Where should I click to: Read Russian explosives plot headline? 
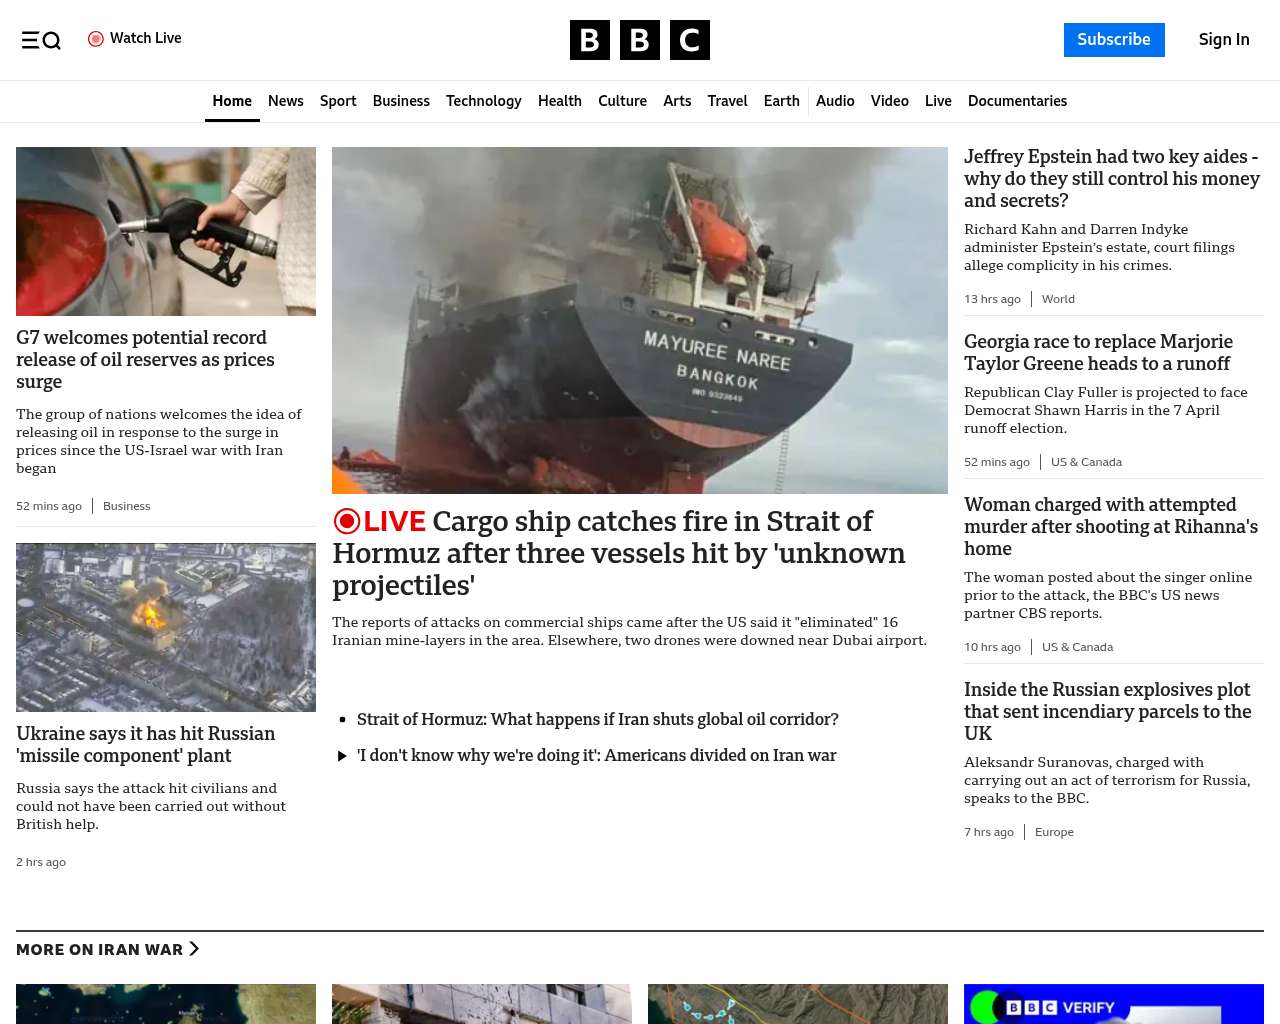pos(1108,712)
